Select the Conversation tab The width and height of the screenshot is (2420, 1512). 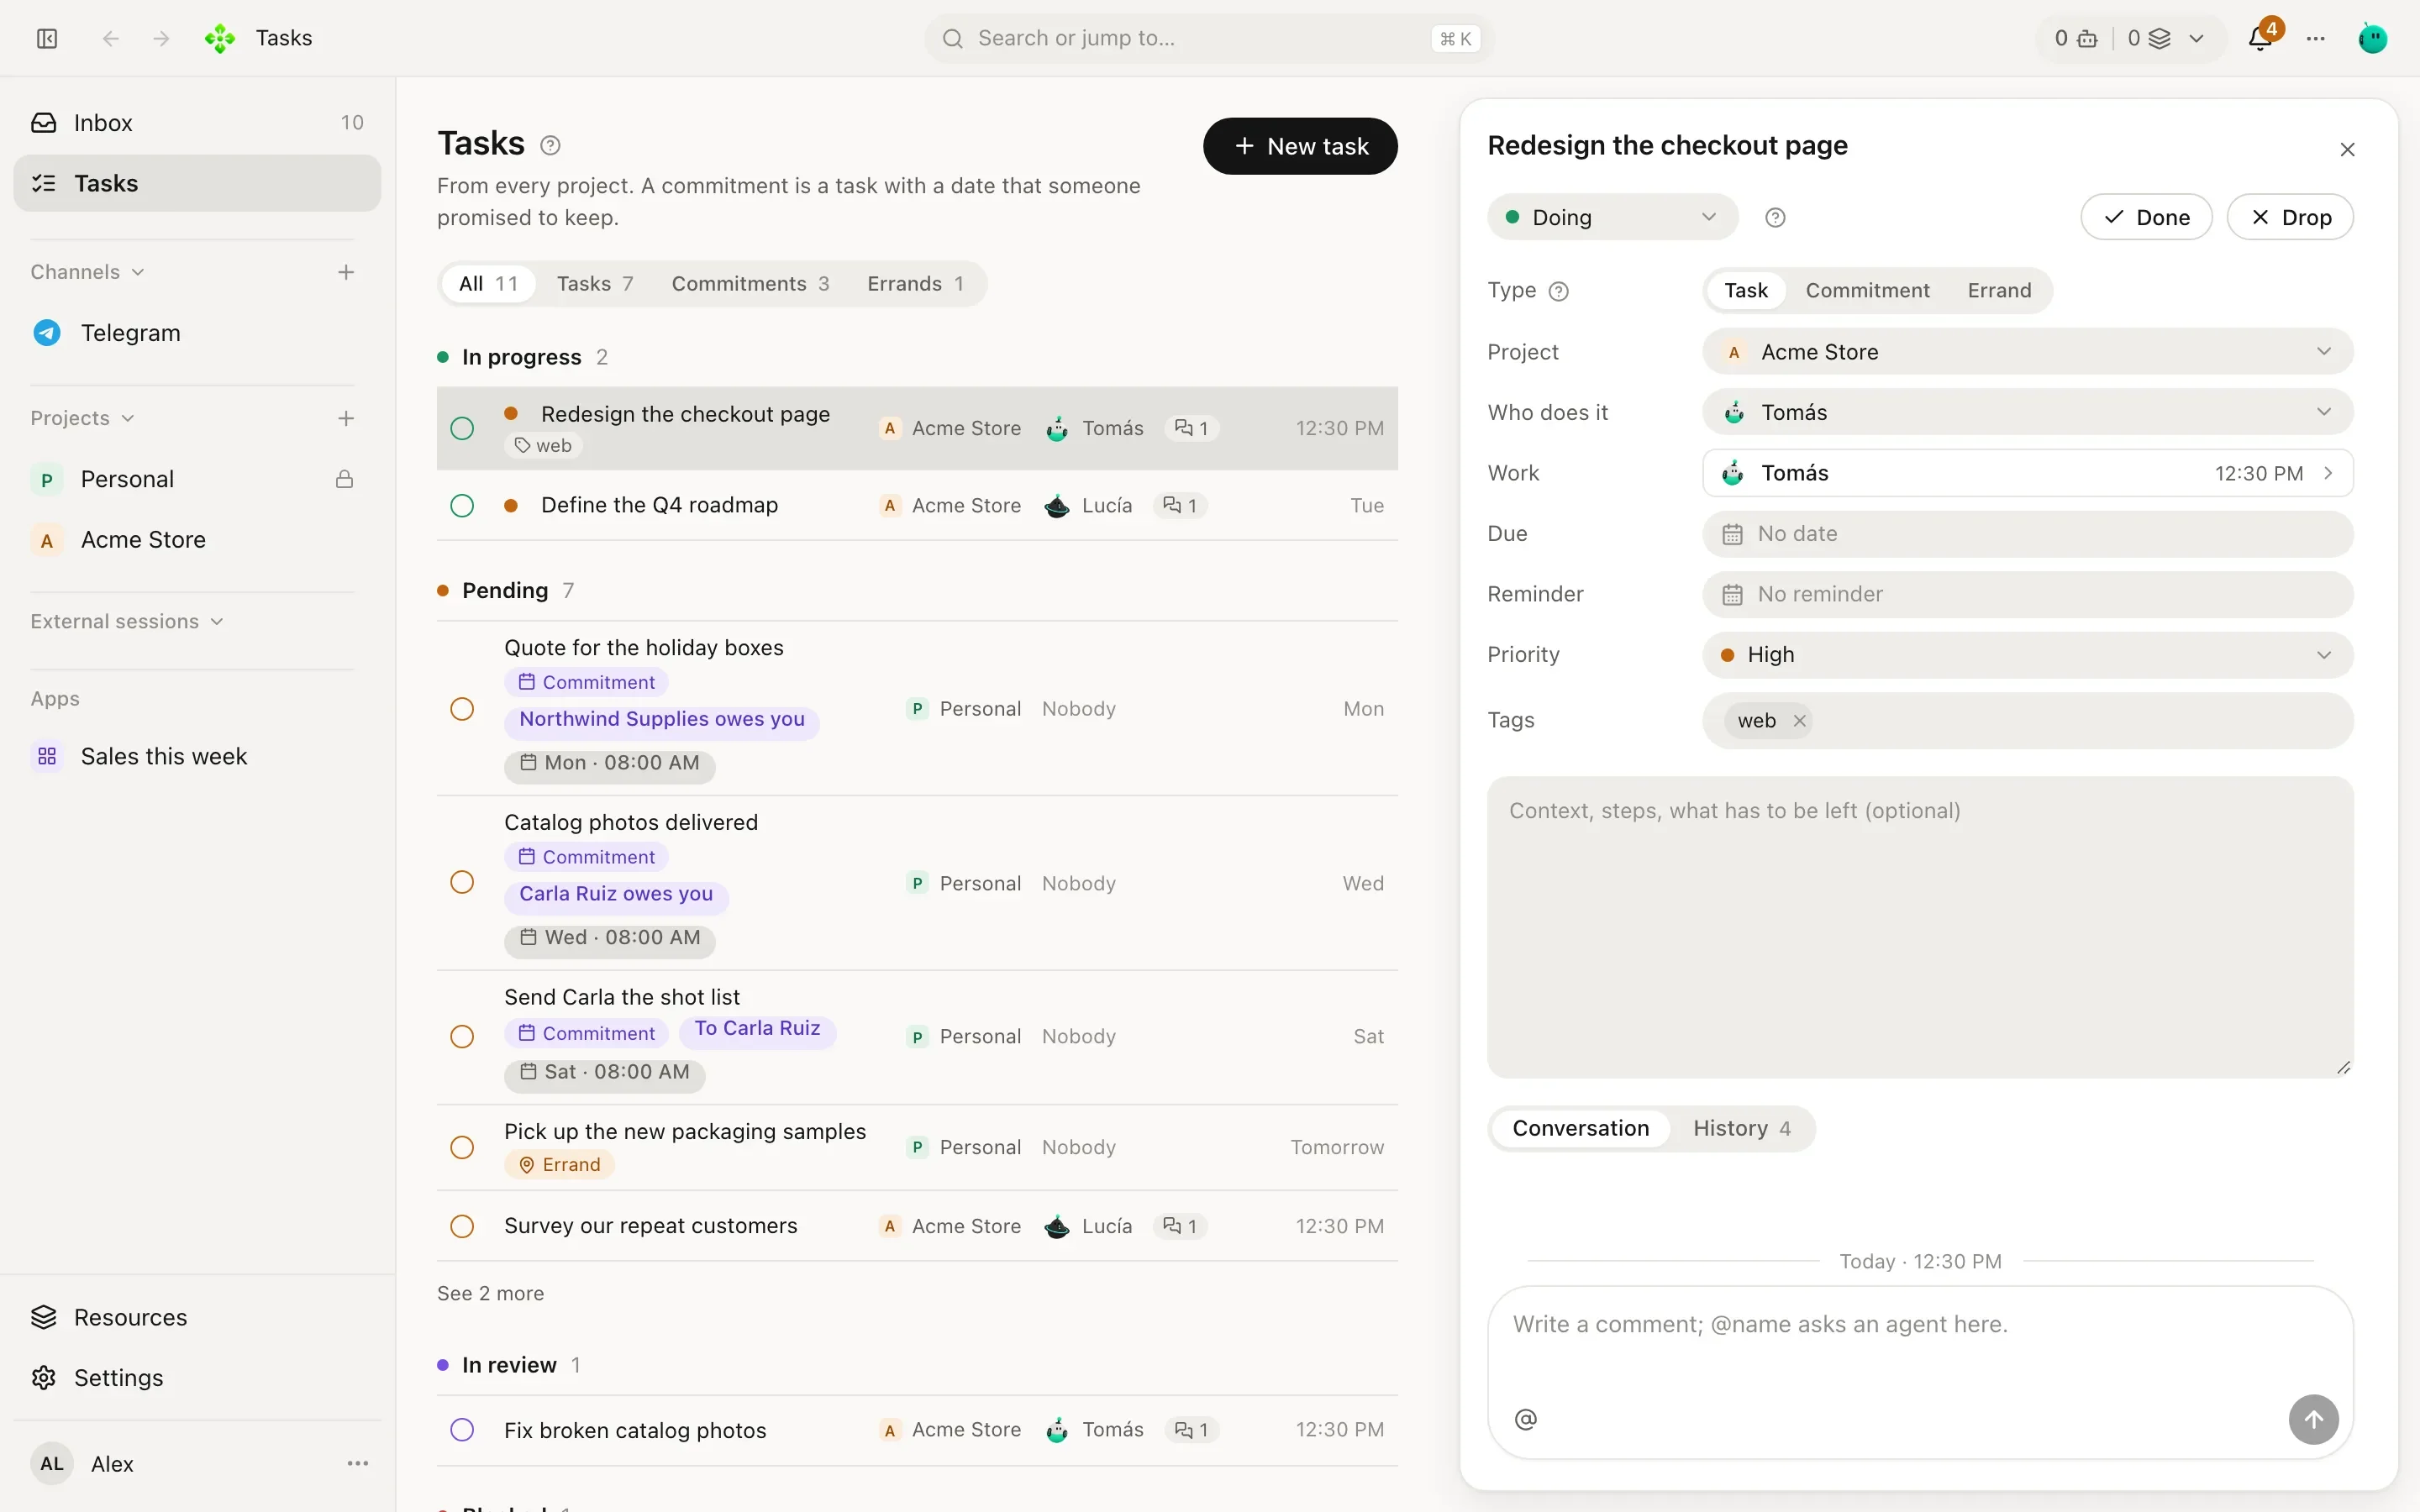(x=1580, y=1128)
